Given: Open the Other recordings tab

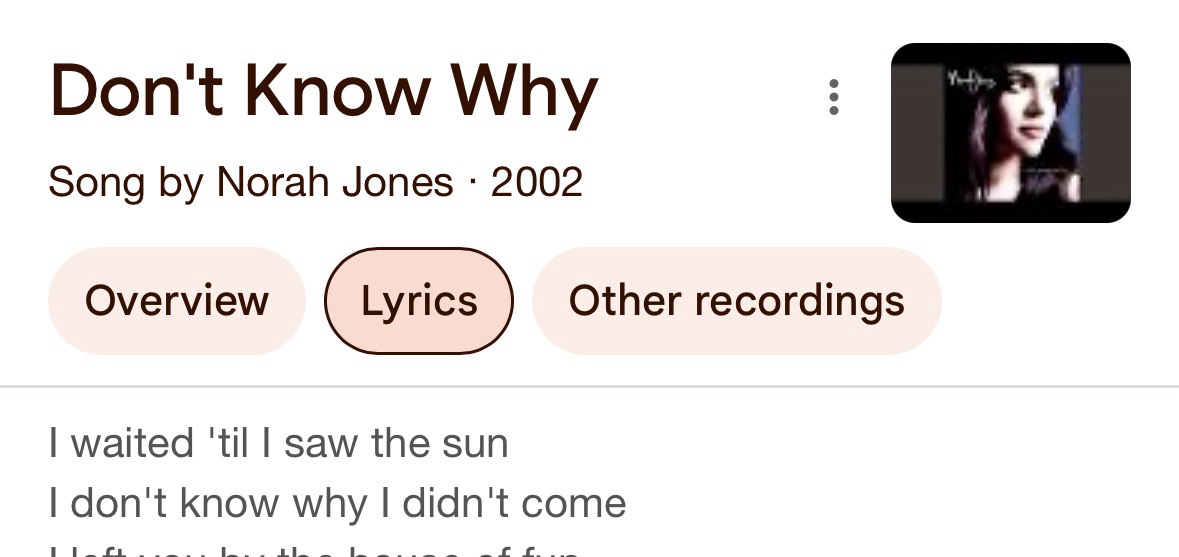Looking at the screenshot, I should point(736,301).
